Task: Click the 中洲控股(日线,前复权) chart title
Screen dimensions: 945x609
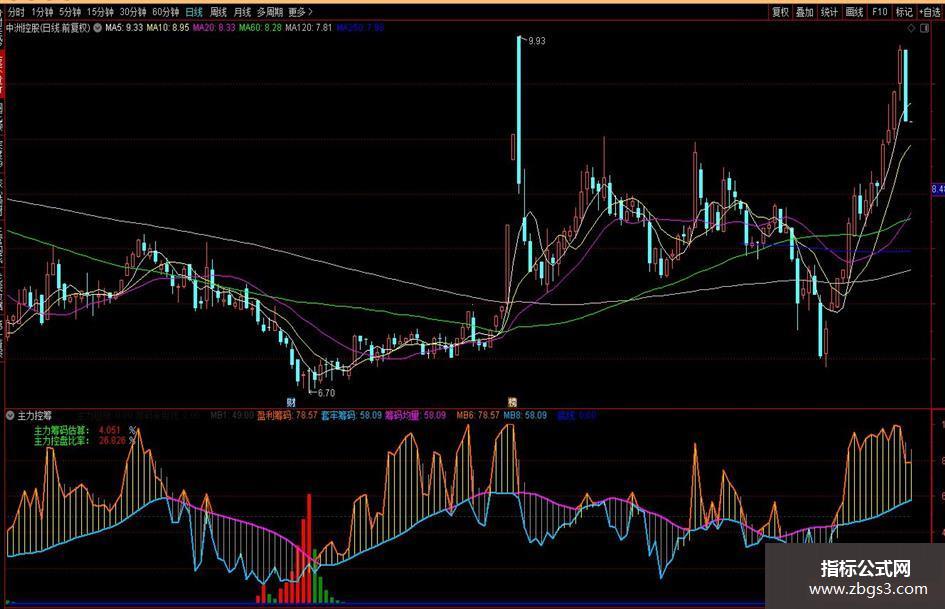Action: 48,28
